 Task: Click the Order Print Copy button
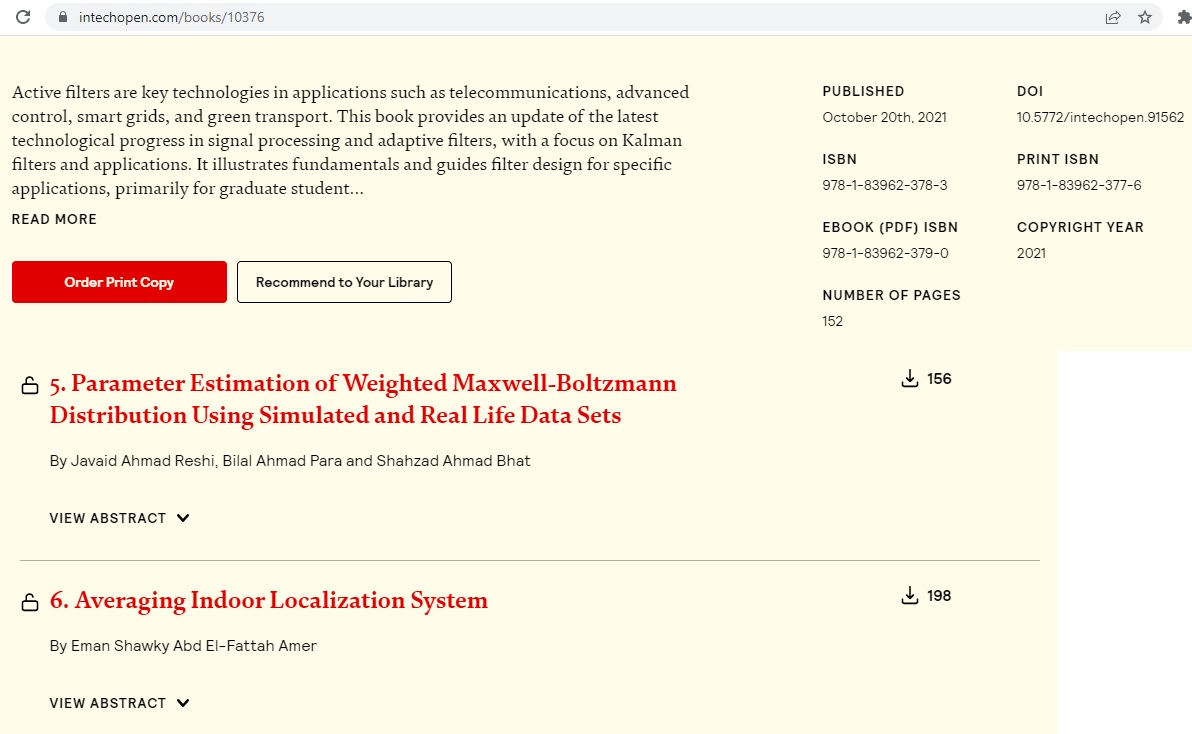[119, 282]
